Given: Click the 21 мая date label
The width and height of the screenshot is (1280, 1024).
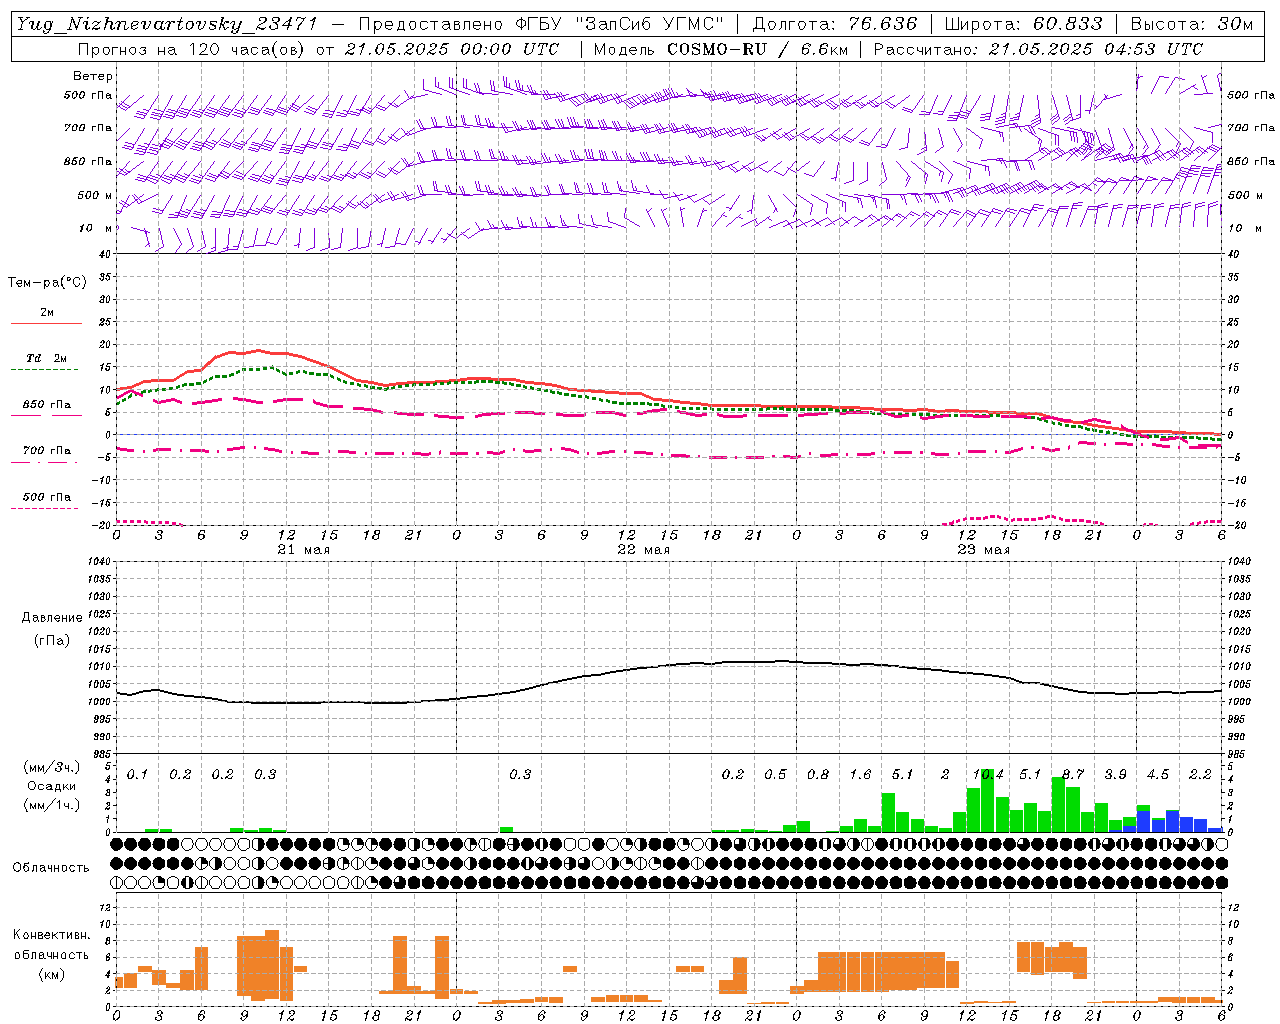Looking at the screenshot, I should point(303,550).
